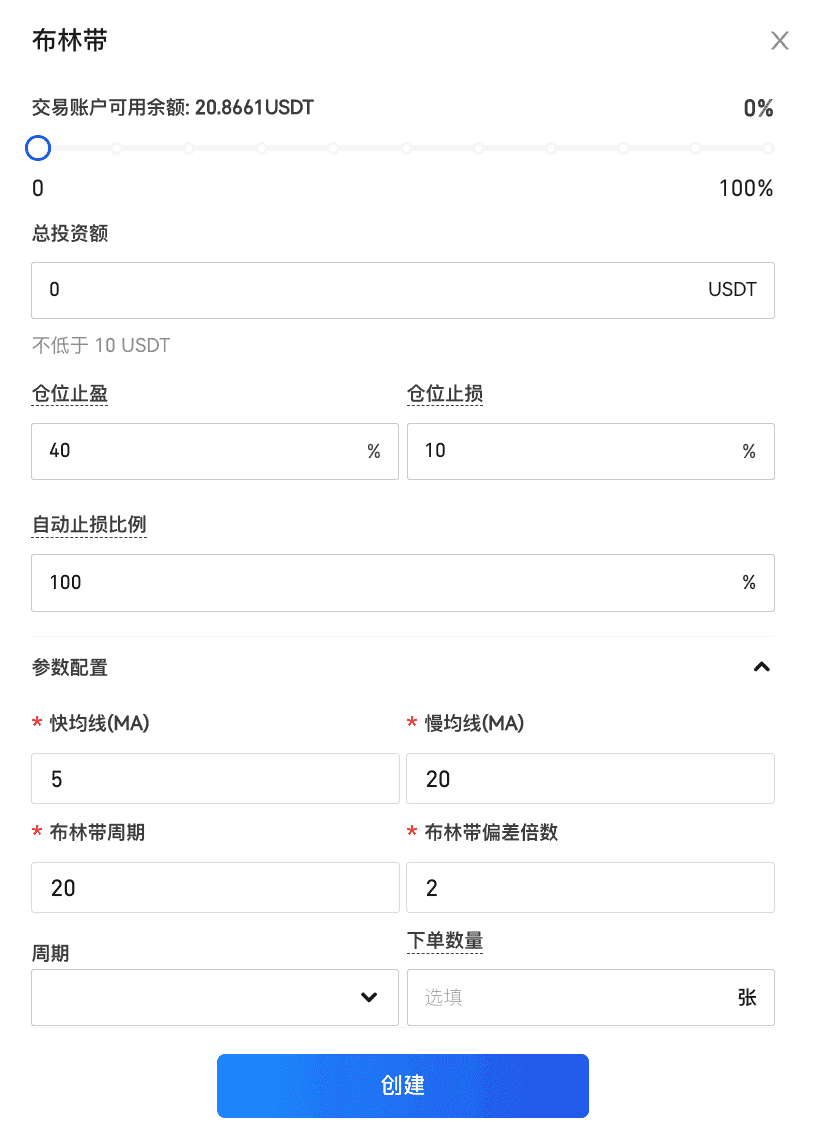Click the slider's middle 50% dot
820x1134 pixels.
click(x=406, y=149)
